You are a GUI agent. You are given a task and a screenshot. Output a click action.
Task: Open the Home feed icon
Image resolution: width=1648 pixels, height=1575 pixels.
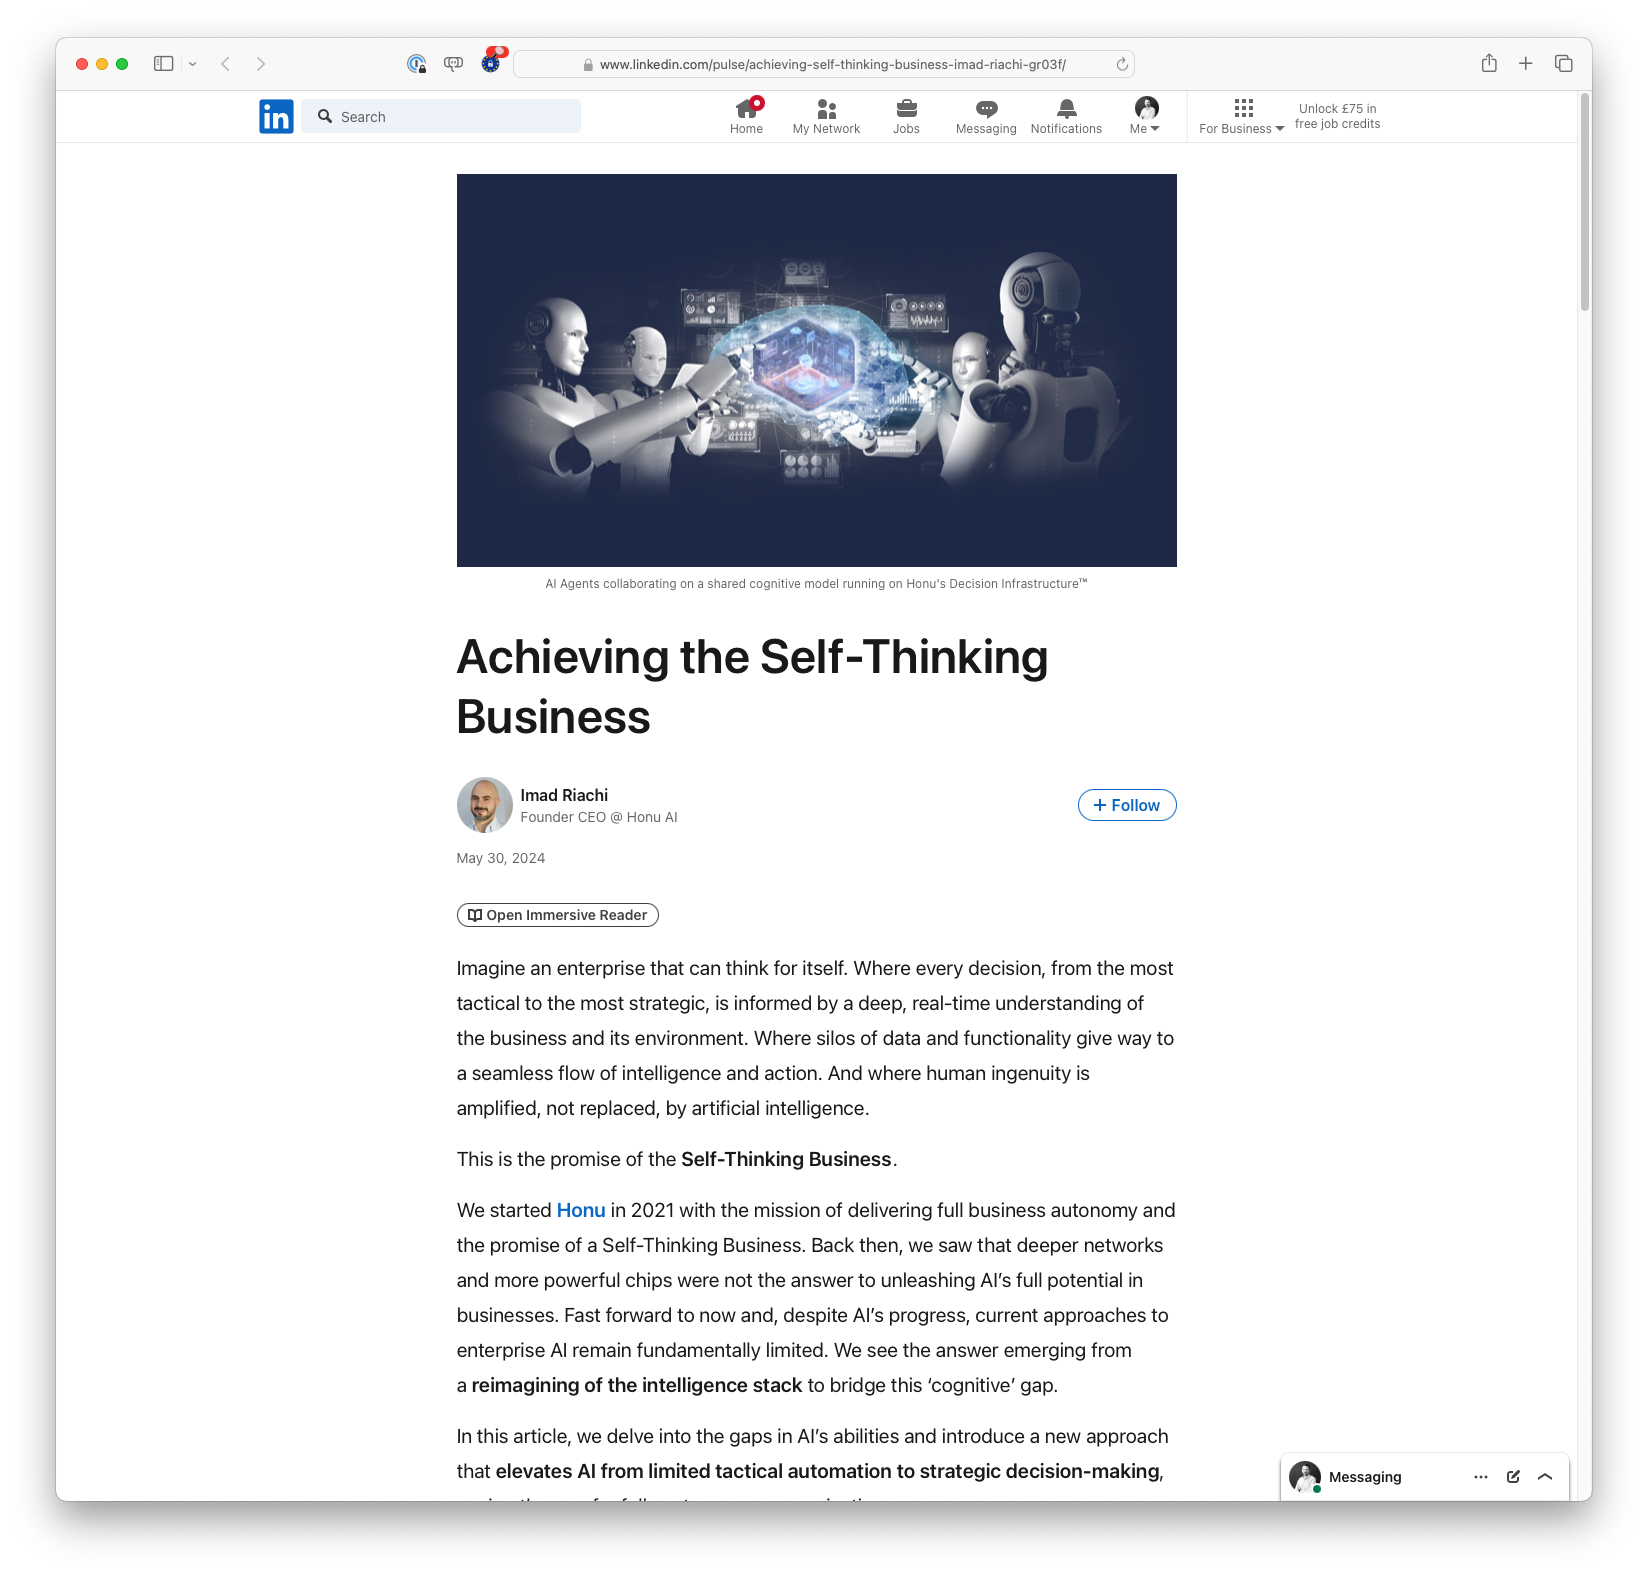tap(746, 109)
